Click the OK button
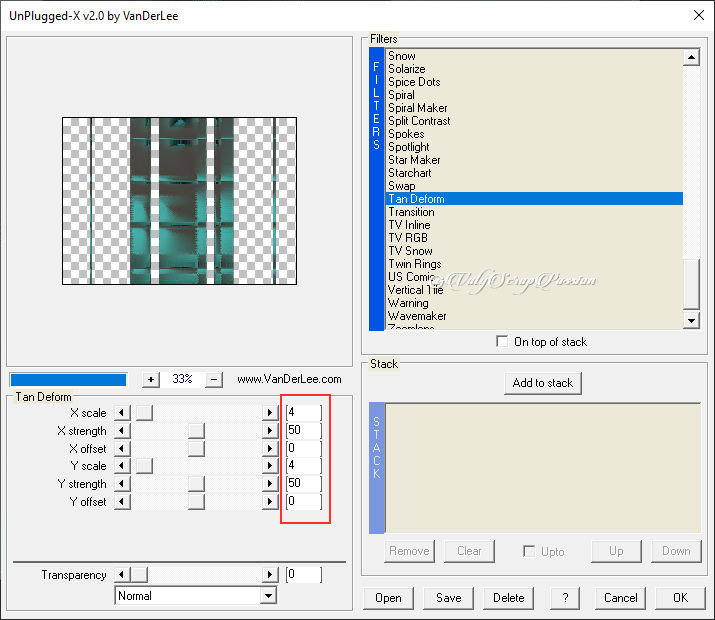Image resolution: width=715 pixels, height=620 pixels. [x=680, y=598]
